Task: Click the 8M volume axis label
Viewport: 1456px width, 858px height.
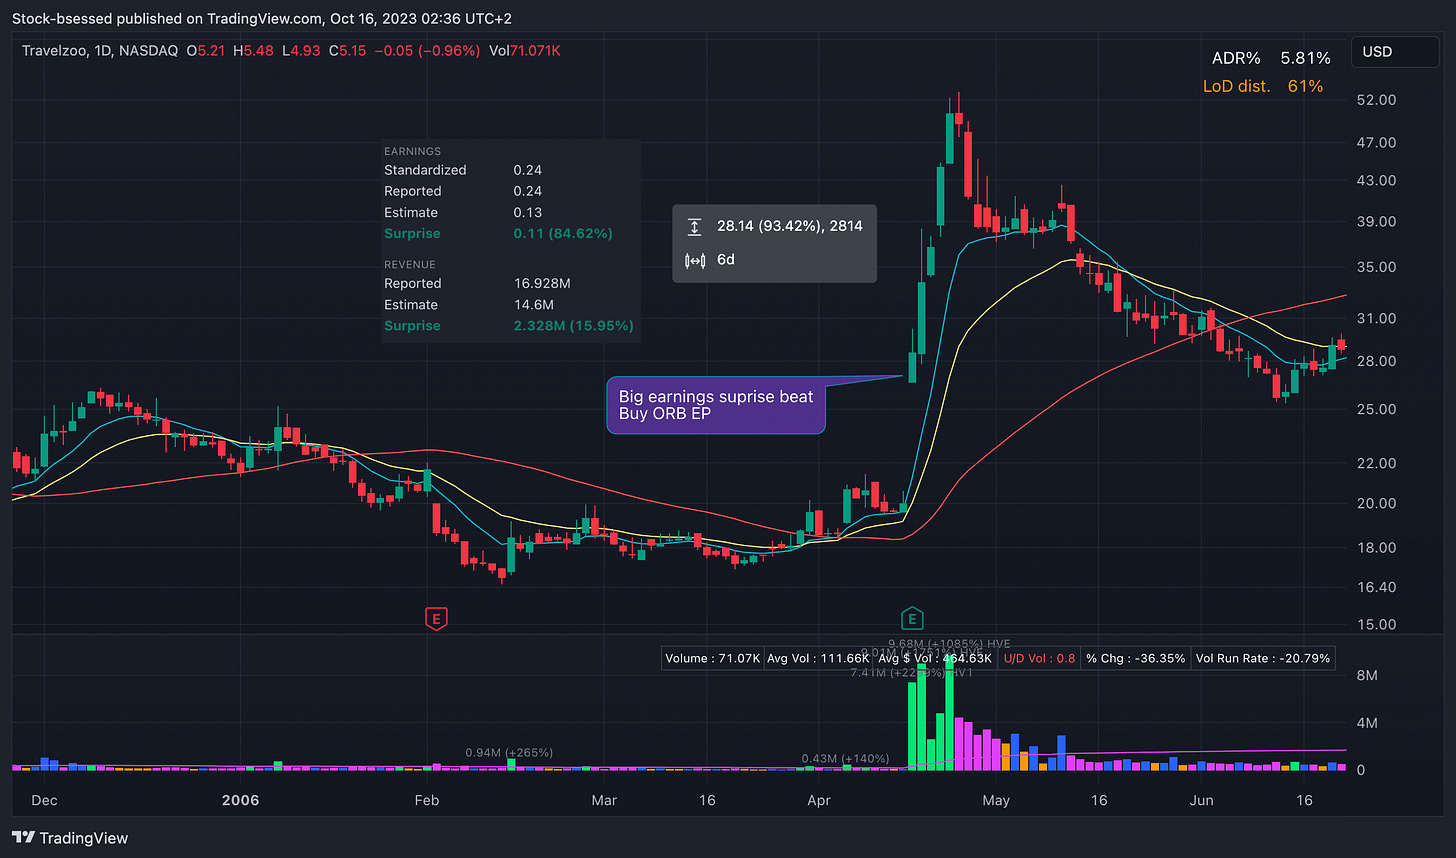Action: coord(1367,675)
